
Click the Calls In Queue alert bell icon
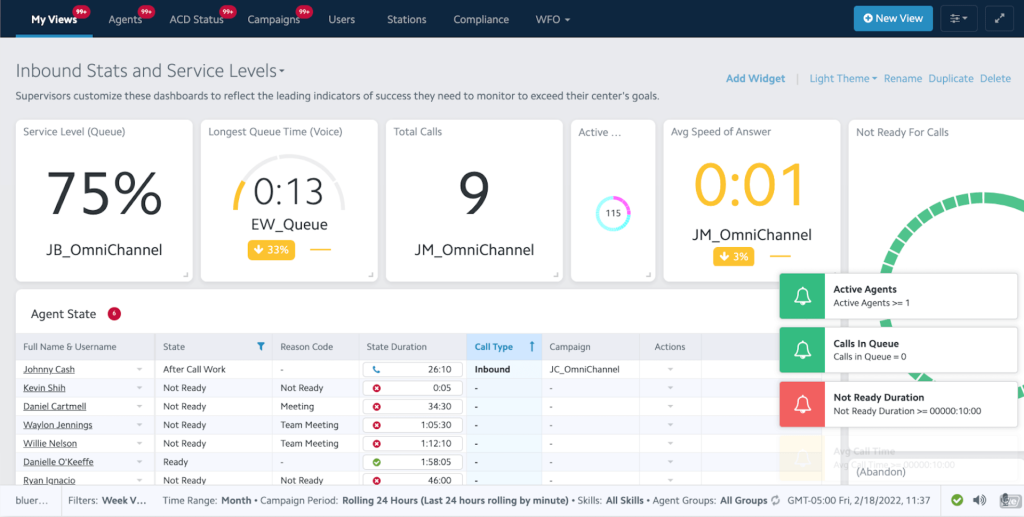coord(802,350)
